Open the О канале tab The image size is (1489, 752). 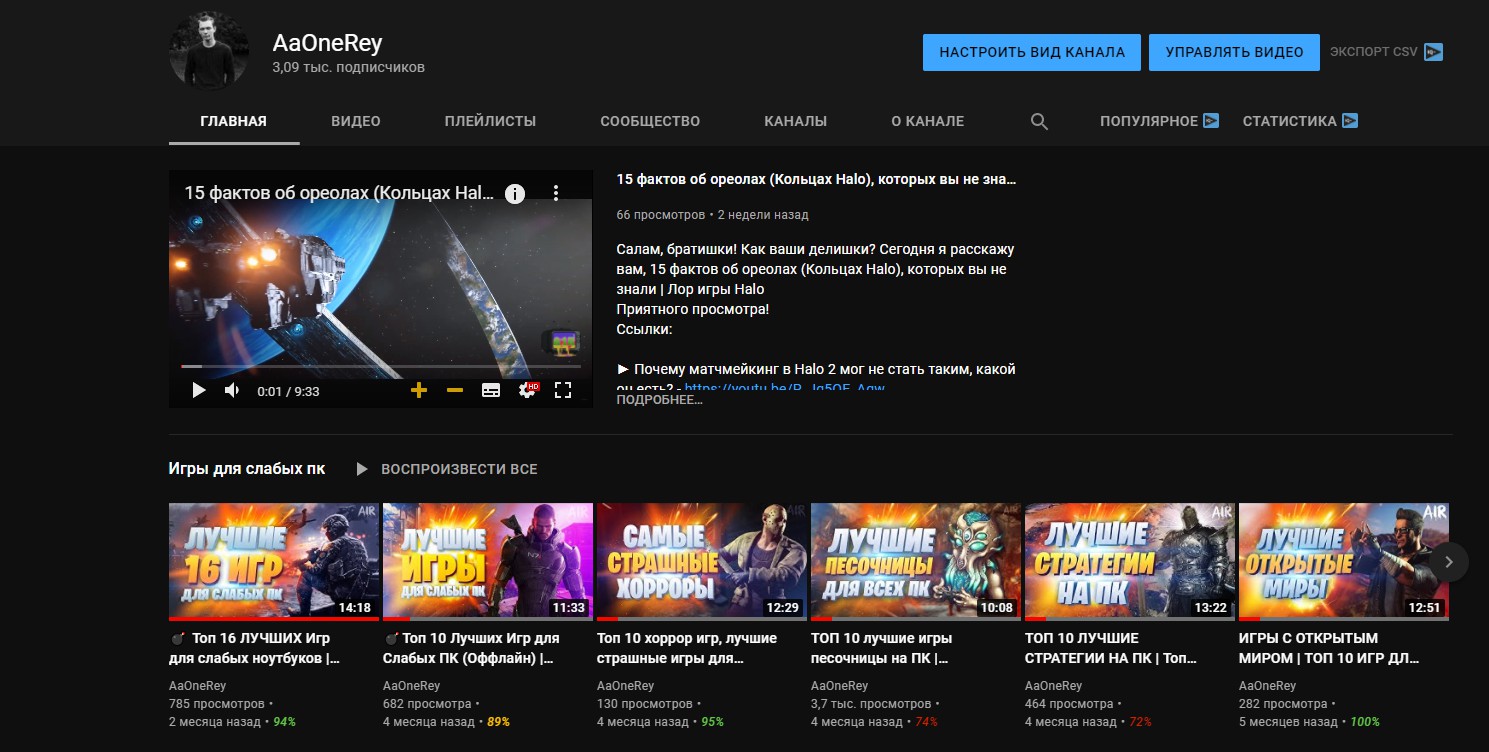[928, 121]
